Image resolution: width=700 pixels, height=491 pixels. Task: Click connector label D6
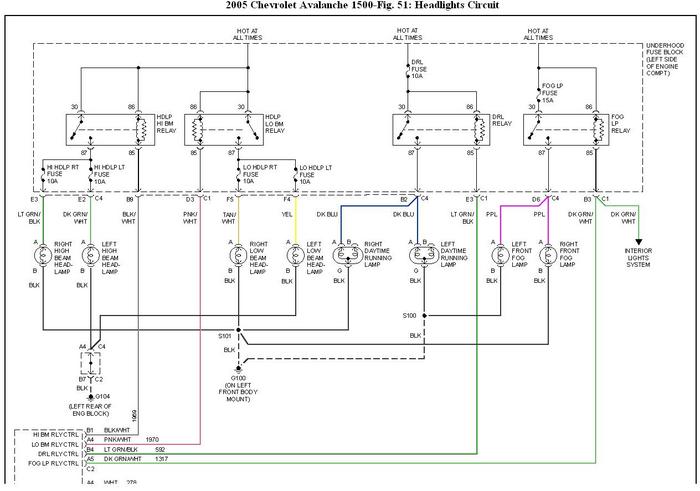[x=536, y=200]
